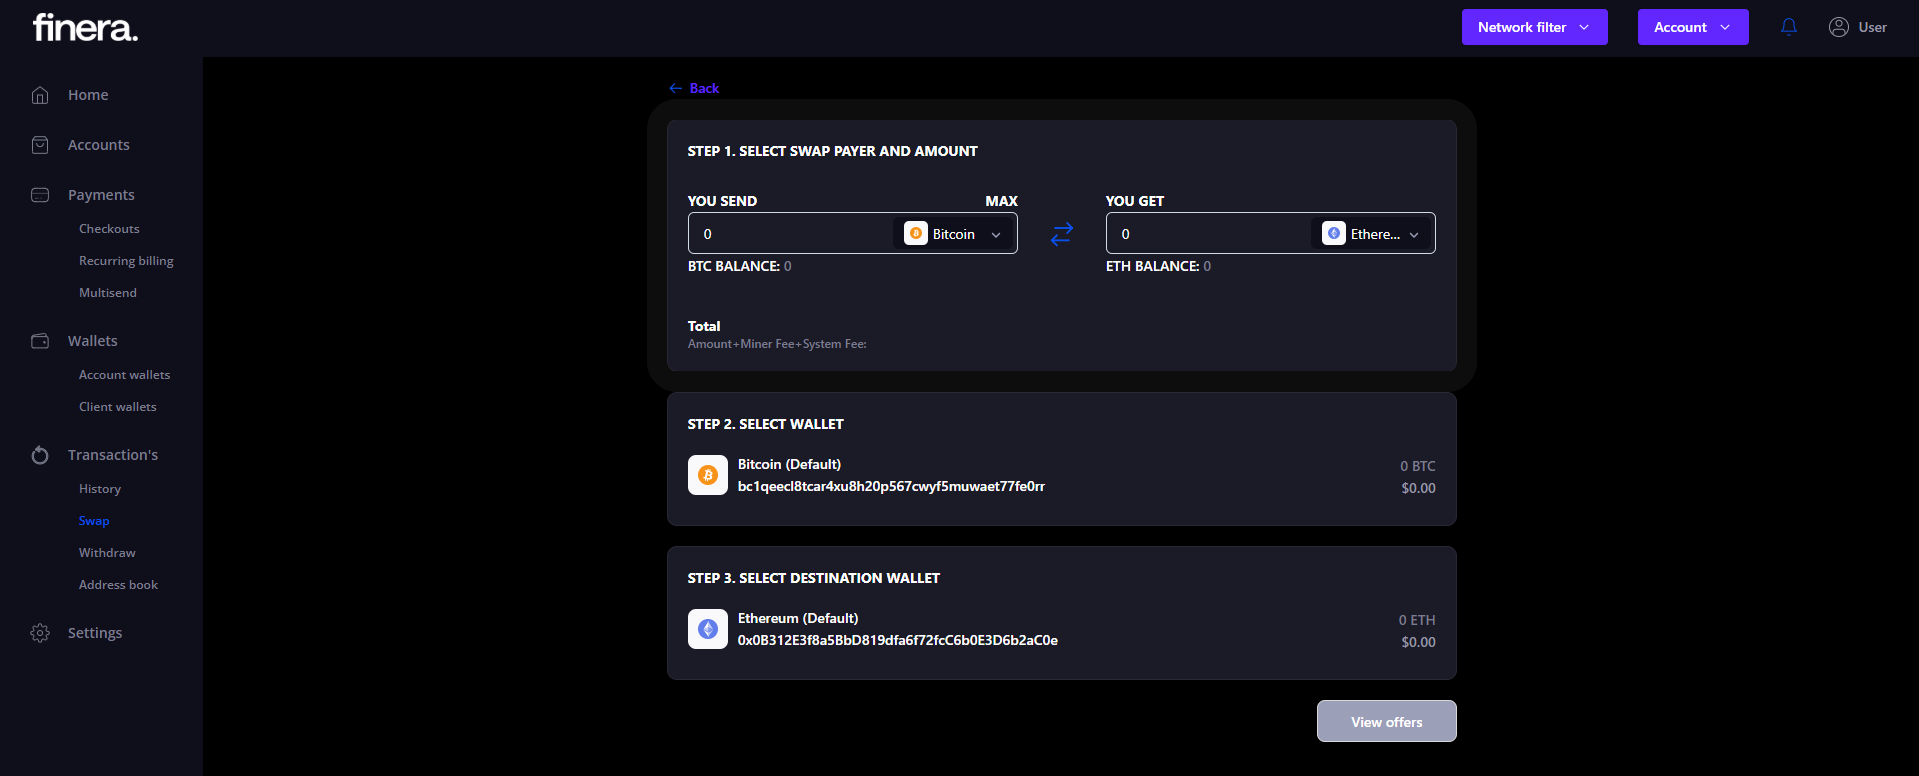This screenshot has height=776, width=1919.
Task: Open the Bitcoin currency selector
Action: [953, 234]
